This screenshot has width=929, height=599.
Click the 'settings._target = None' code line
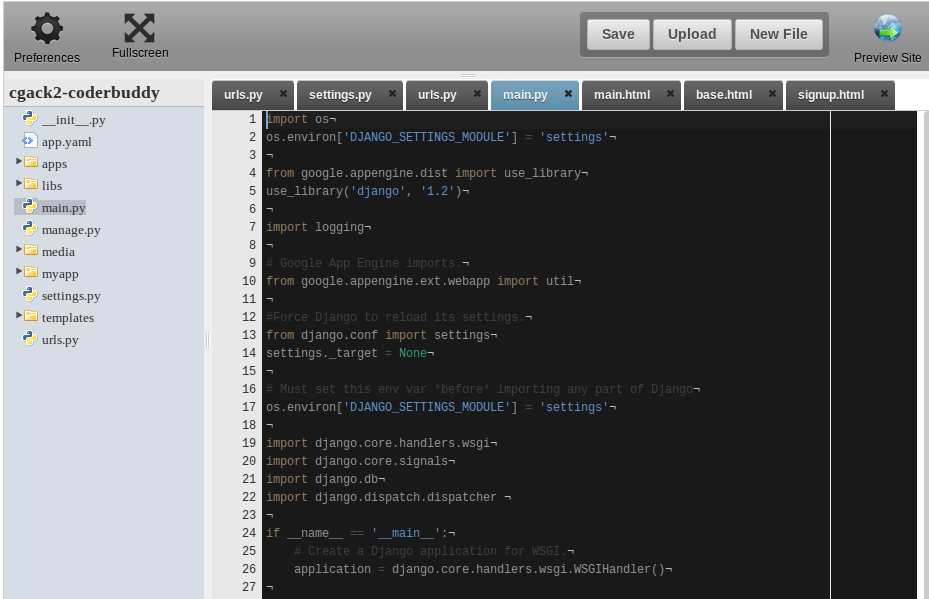pos(350,353)
